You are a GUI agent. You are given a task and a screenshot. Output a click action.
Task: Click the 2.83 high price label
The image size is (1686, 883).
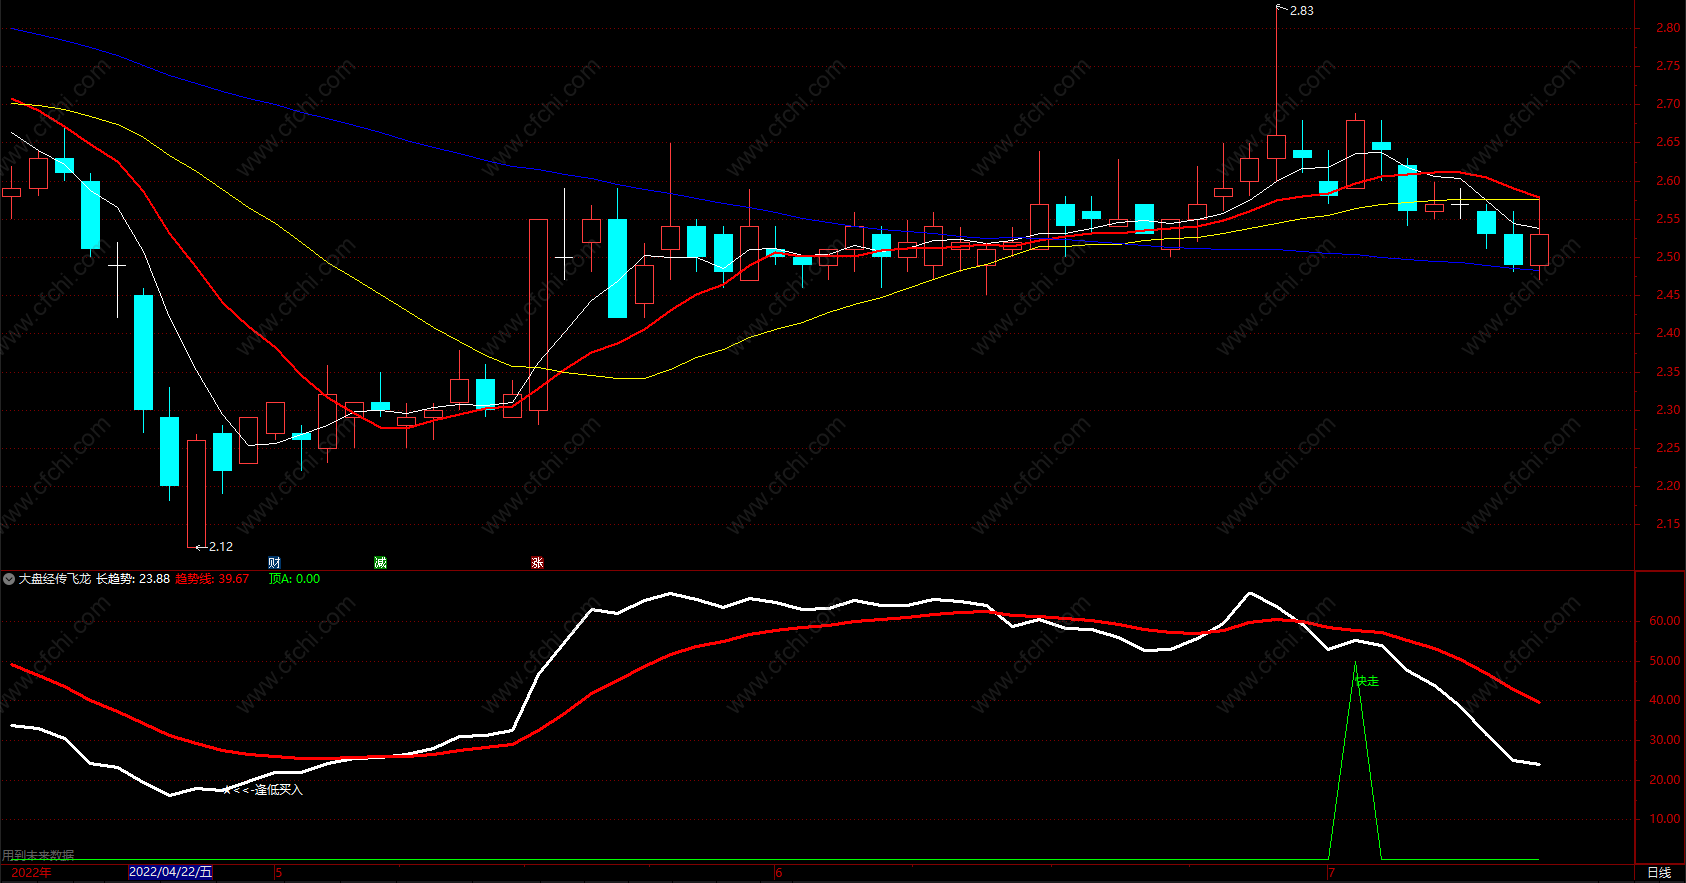pos(1301,11)
